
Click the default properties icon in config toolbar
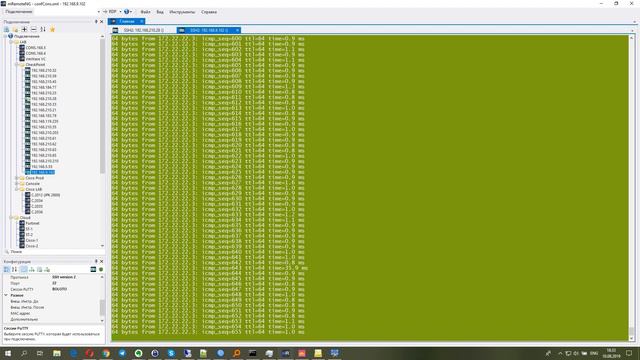[40, 269]
